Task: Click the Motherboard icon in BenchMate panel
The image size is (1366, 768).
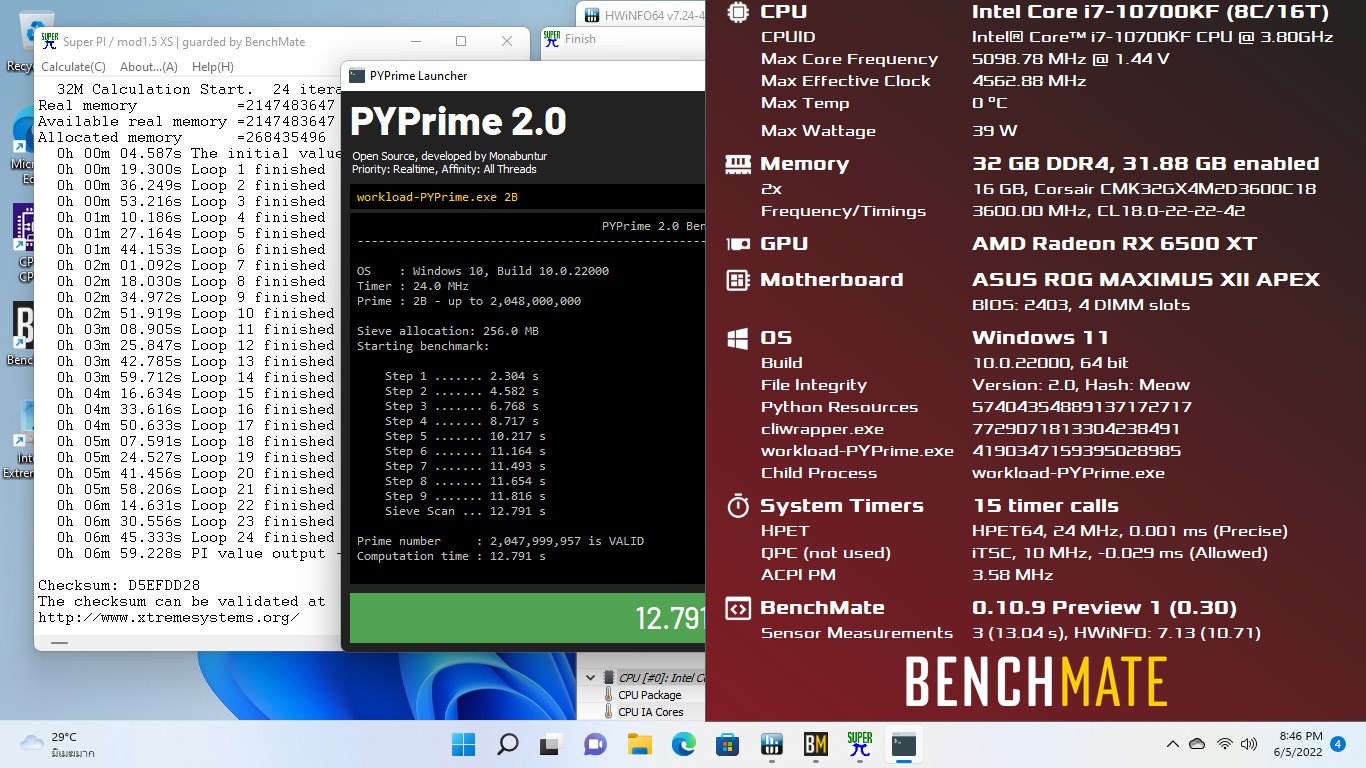Action: 738,280
